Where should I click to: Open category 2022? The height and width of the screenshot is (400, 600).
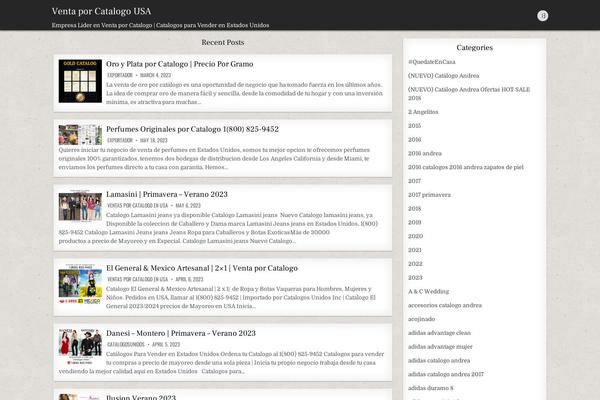click(x=415, y=263)
